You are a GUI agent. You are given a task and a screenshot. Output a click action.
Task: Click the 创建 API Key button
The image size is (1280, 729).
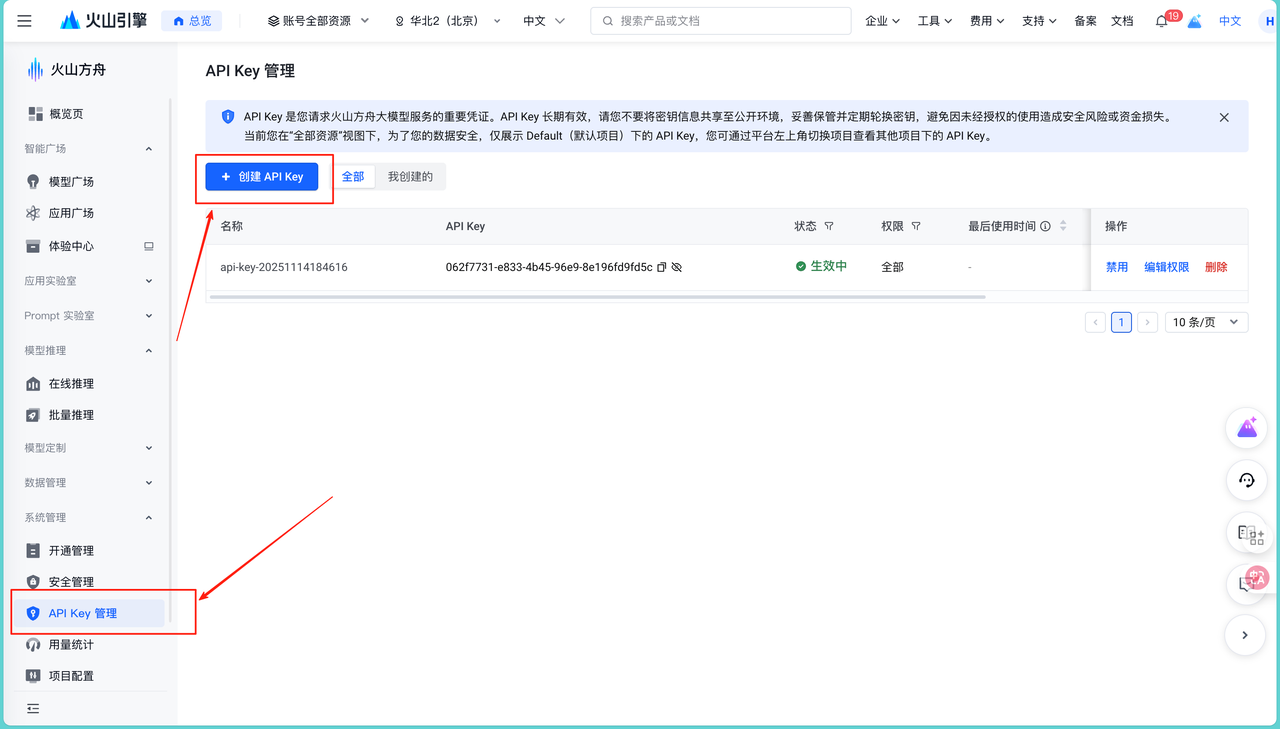[x=262, y=175]
